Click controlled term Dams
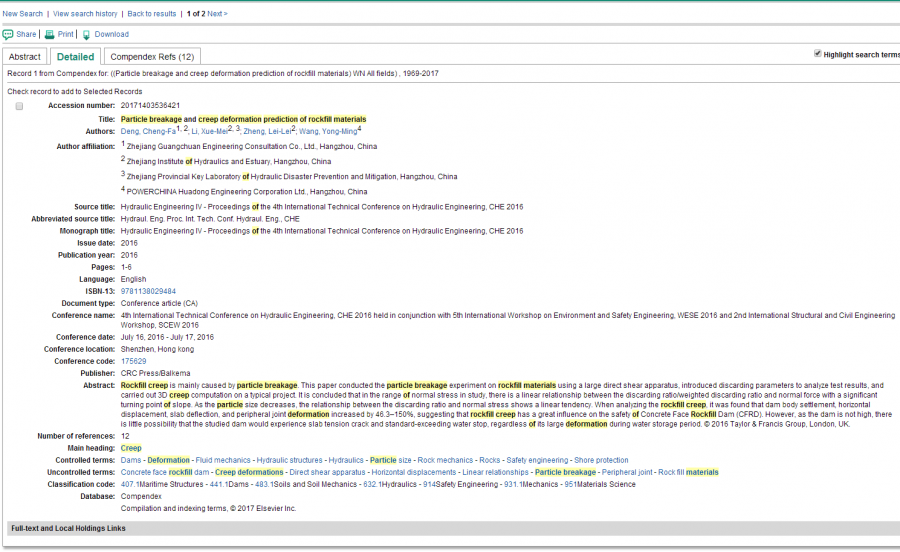 point(131,460)
